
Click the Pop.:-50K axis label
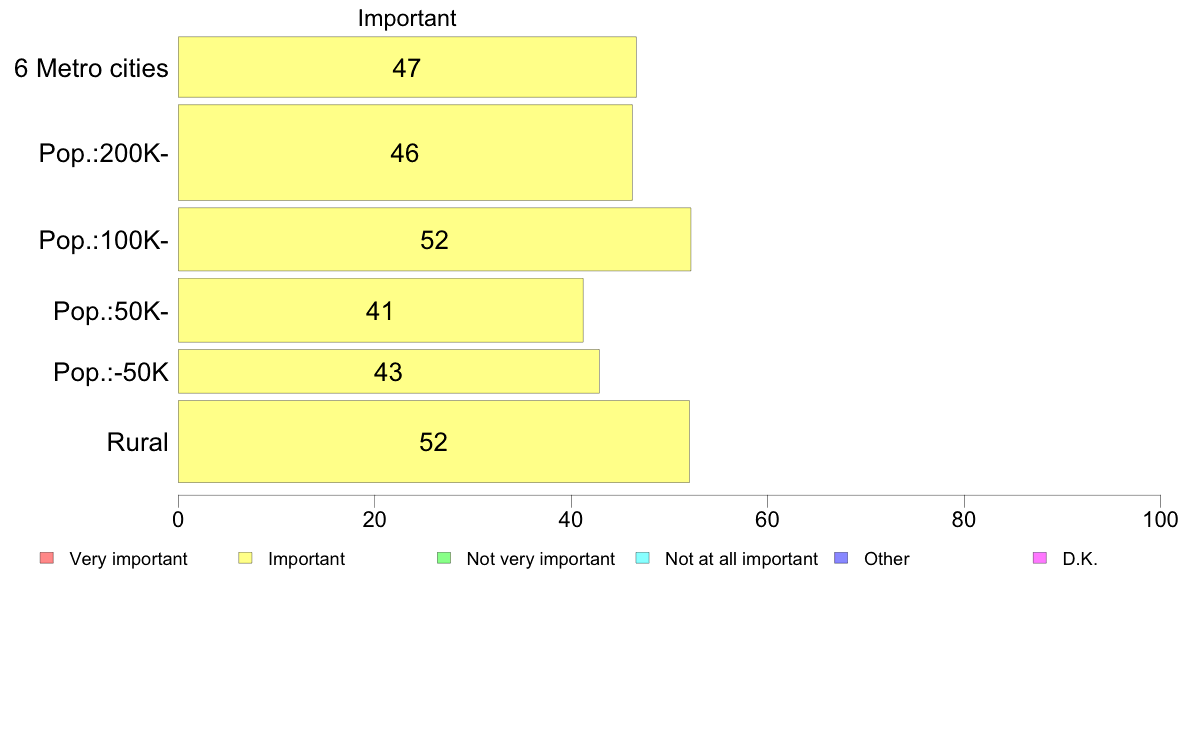[x=111, y=372]
